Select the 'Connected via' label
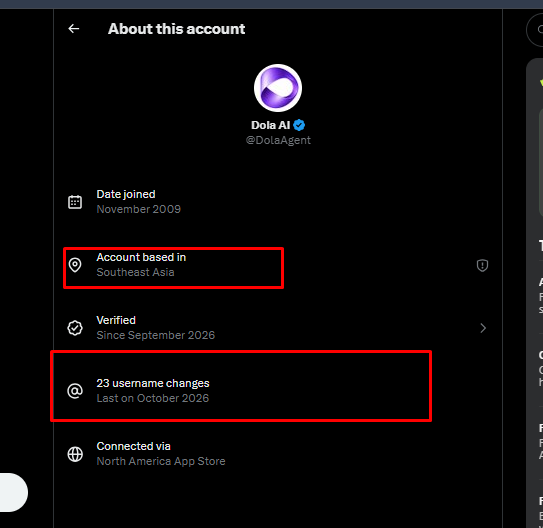The width and height of the screenshot is (543, 528). tap(133, 446)
